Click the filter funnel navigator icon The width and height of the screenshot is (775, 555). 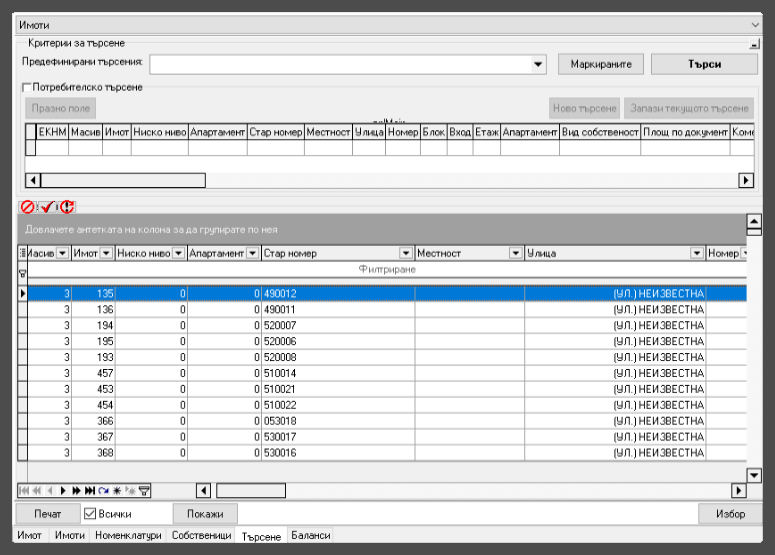pos(144,491)
